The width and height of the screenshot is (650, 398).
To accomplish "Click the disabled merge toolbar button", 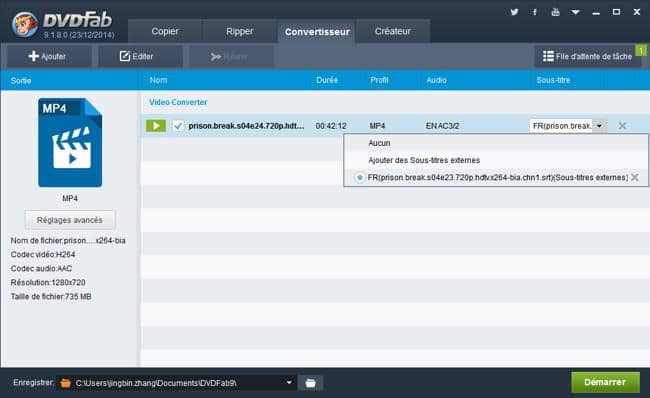I will tap(230, 56).
